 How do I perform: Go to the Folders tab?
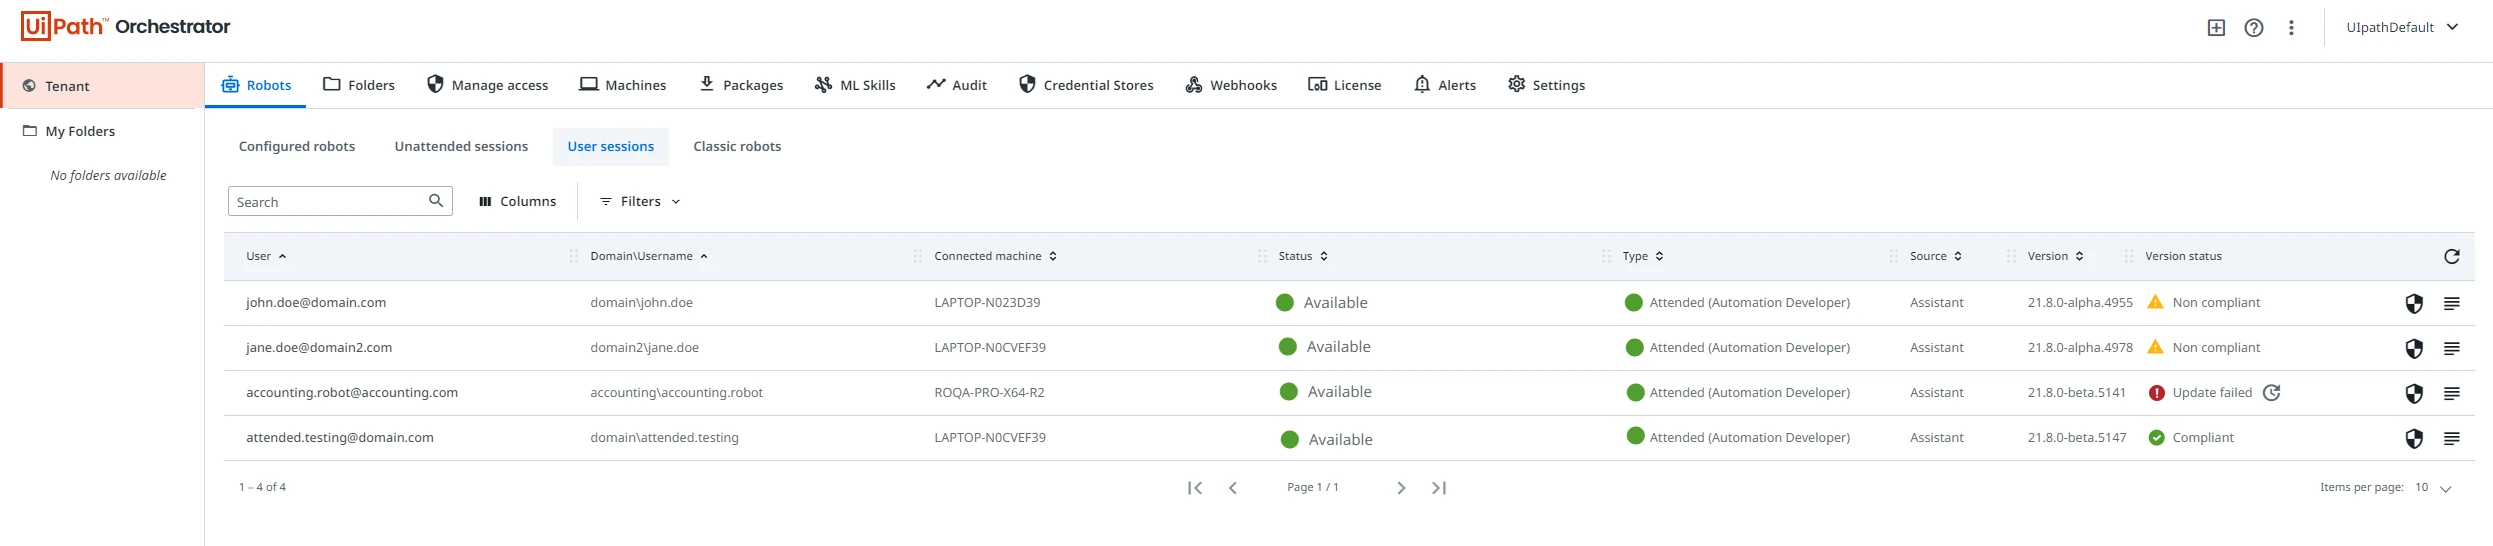pos(359,85)
